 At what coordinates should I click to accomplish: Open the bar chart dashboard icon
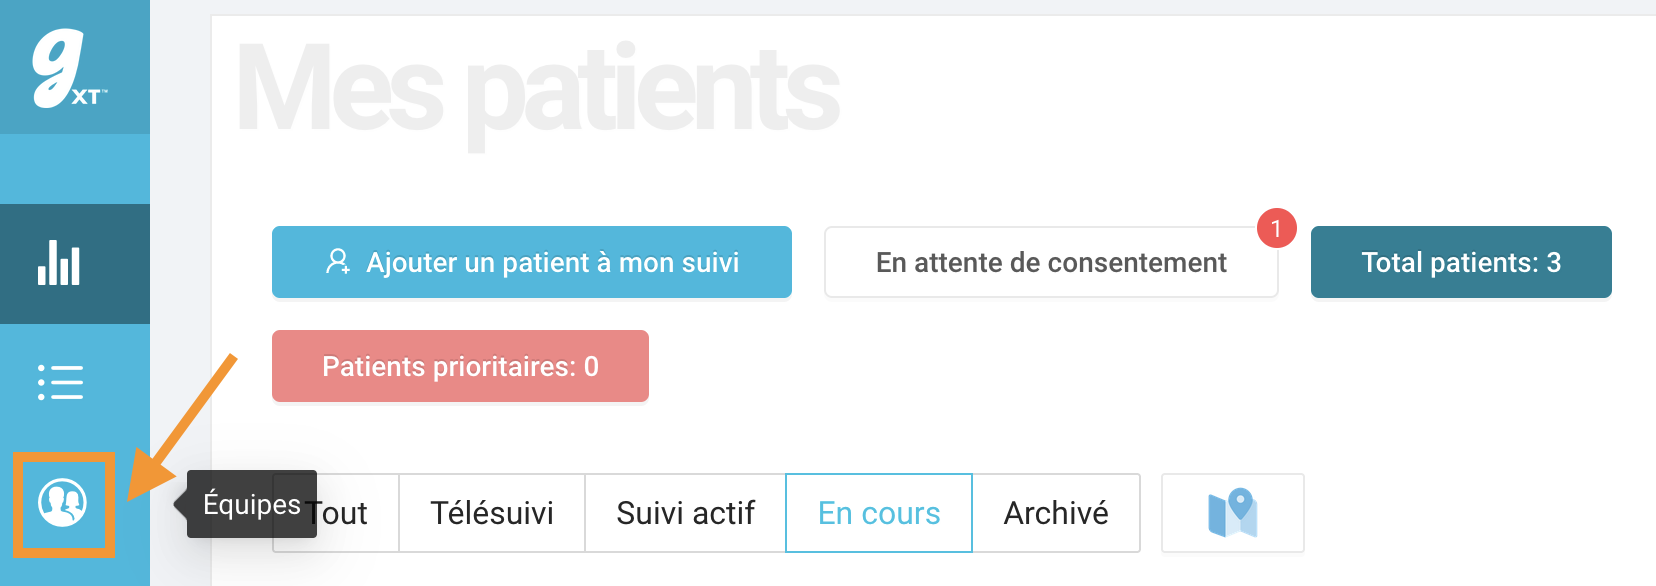pos(59,264)
